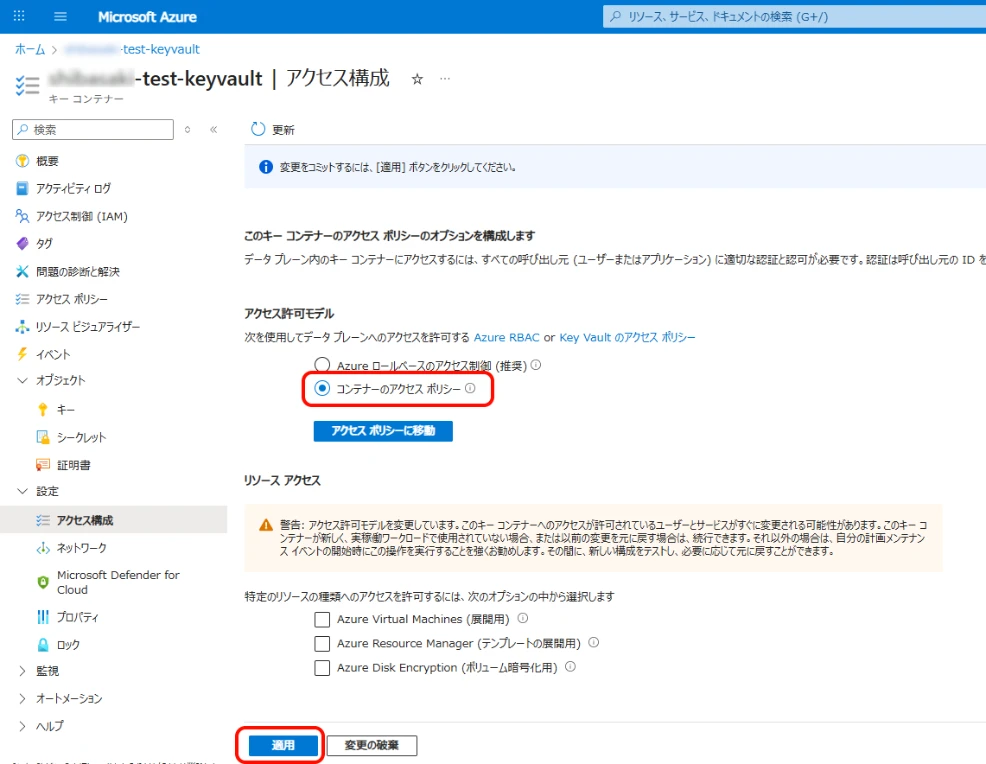Click the refresh (更新) icon
986x764 pixels.
click(258, 129)
